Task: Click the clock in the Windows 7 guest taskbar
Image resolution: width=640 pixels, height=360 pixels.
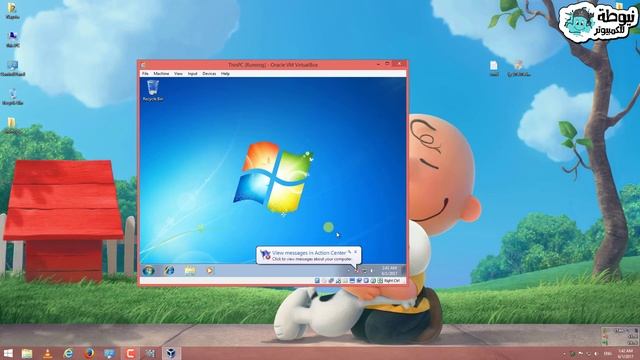Action: pos(389,271)
